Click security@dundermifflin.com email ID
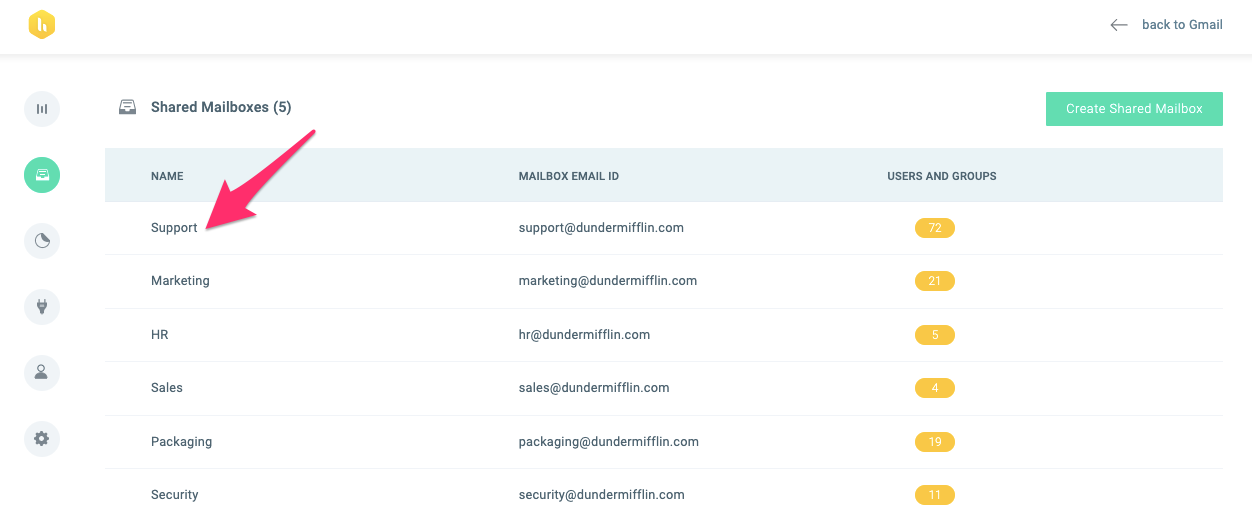1252x521 pixels. click(x=601, y=495)
